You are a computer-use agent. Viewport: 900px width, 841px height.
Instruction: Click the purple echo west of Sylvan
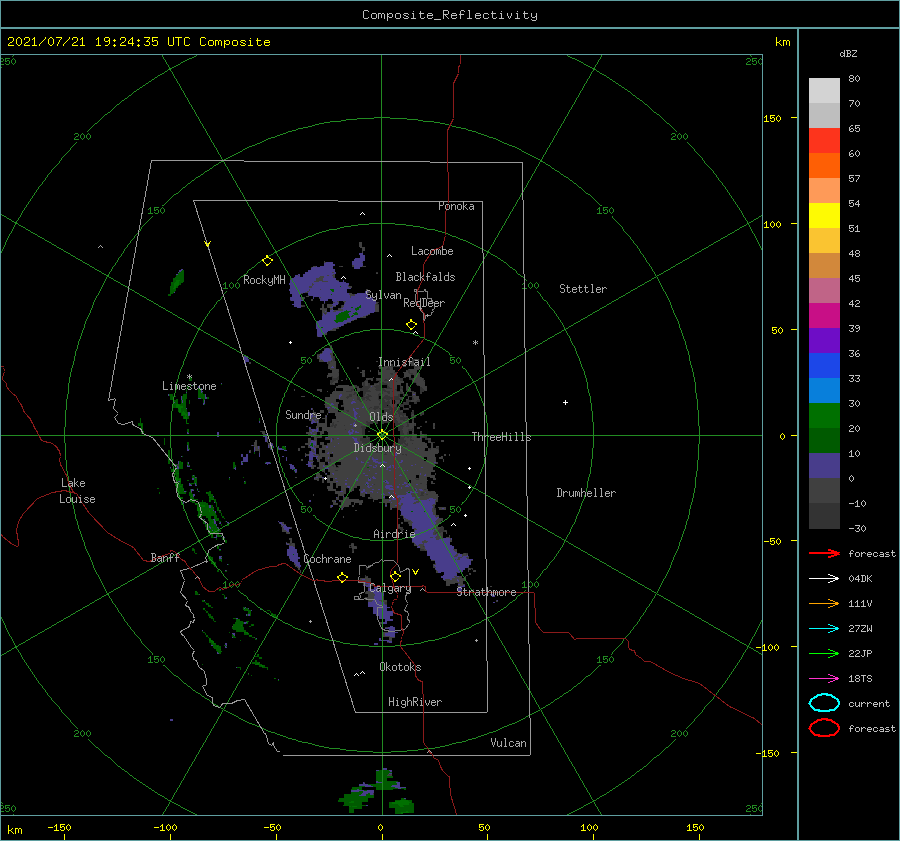tap(332, 296)
